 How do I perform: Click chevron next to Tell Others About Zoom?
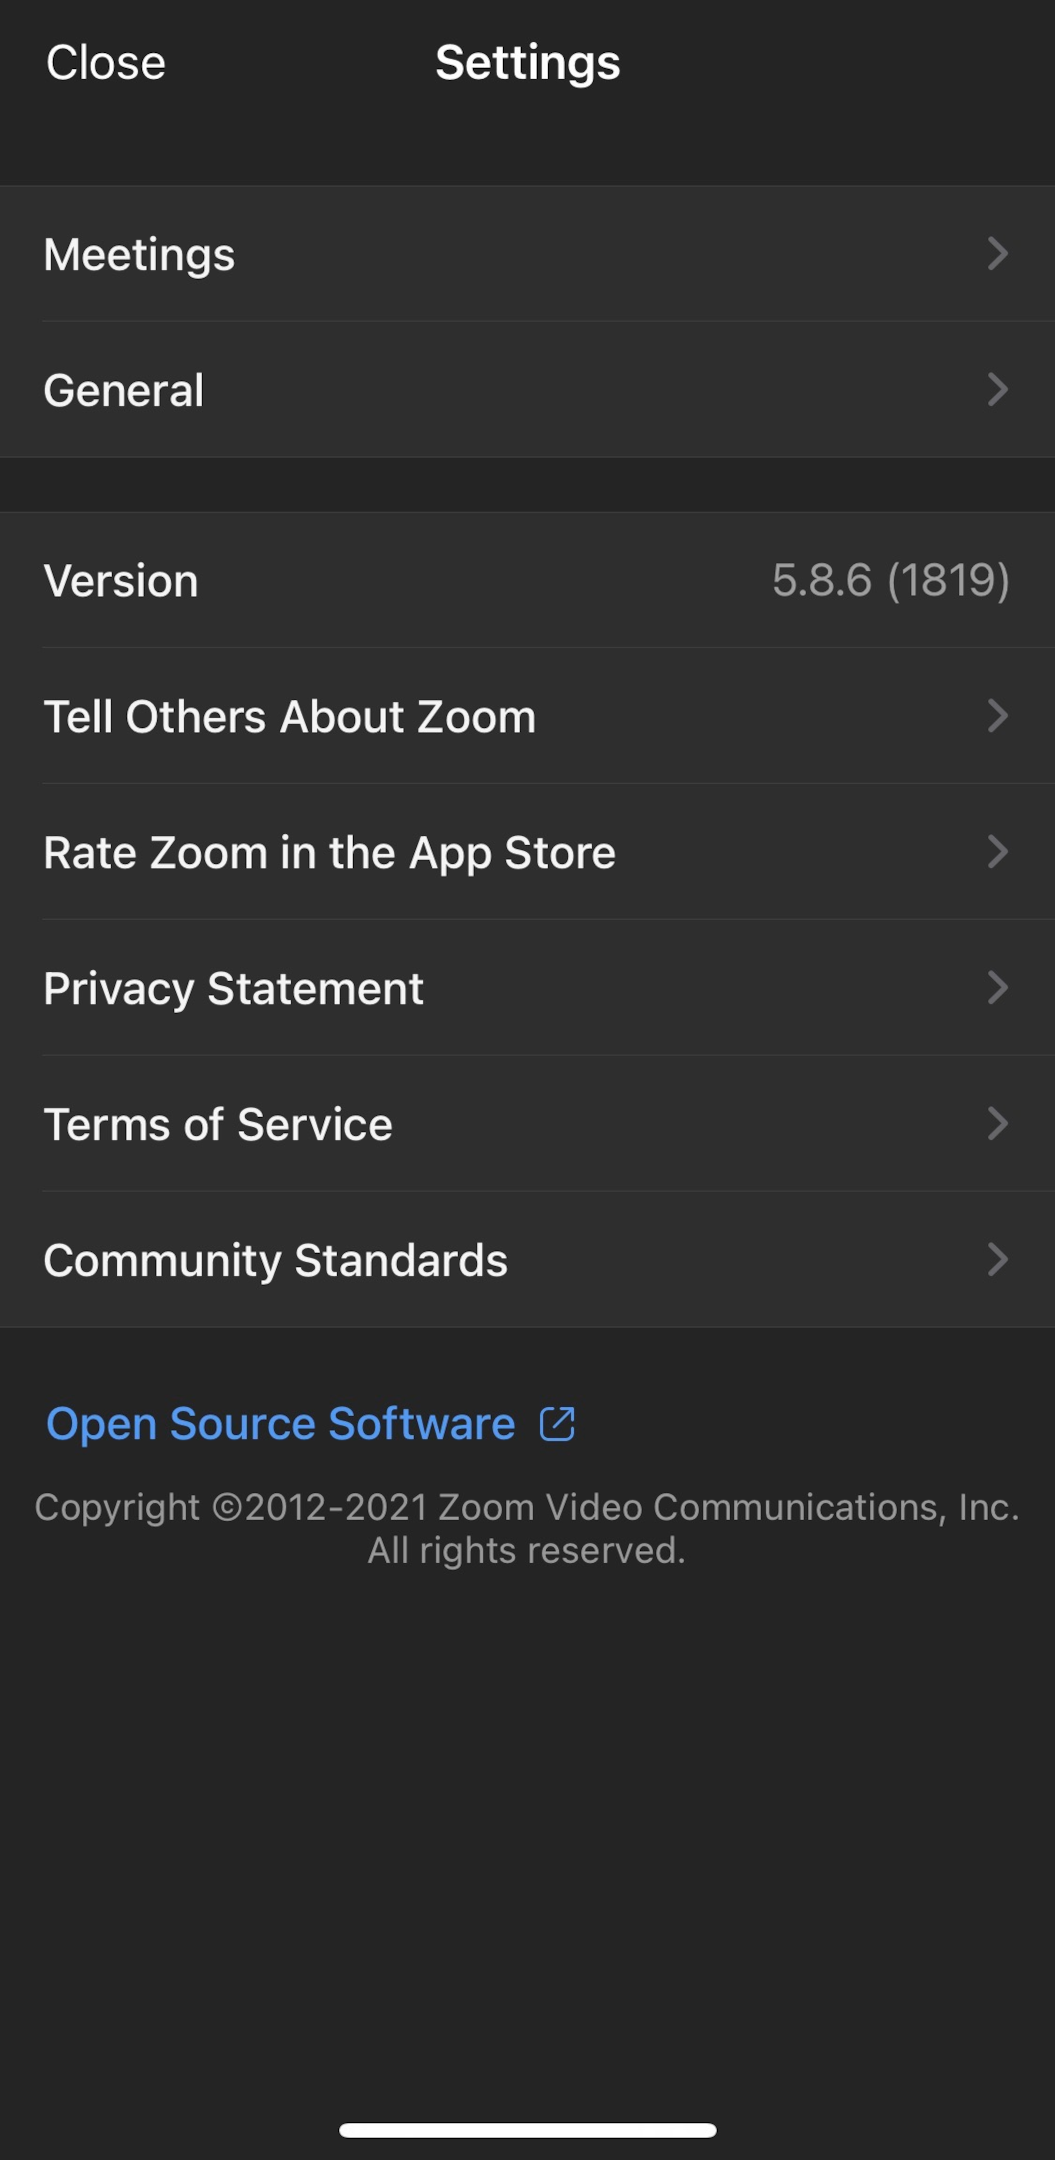click(x=996, y=716)
